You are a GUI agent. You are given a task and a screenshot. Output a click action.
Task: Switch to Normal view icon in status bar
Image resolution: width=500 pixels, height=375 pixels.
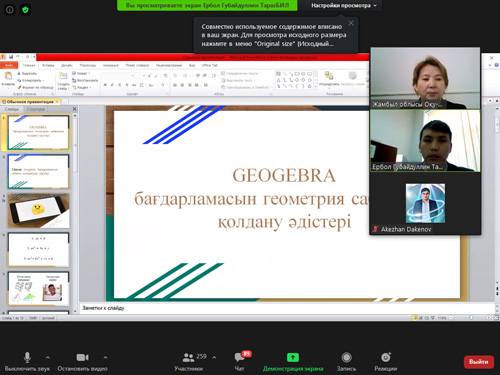click(415, 318)
